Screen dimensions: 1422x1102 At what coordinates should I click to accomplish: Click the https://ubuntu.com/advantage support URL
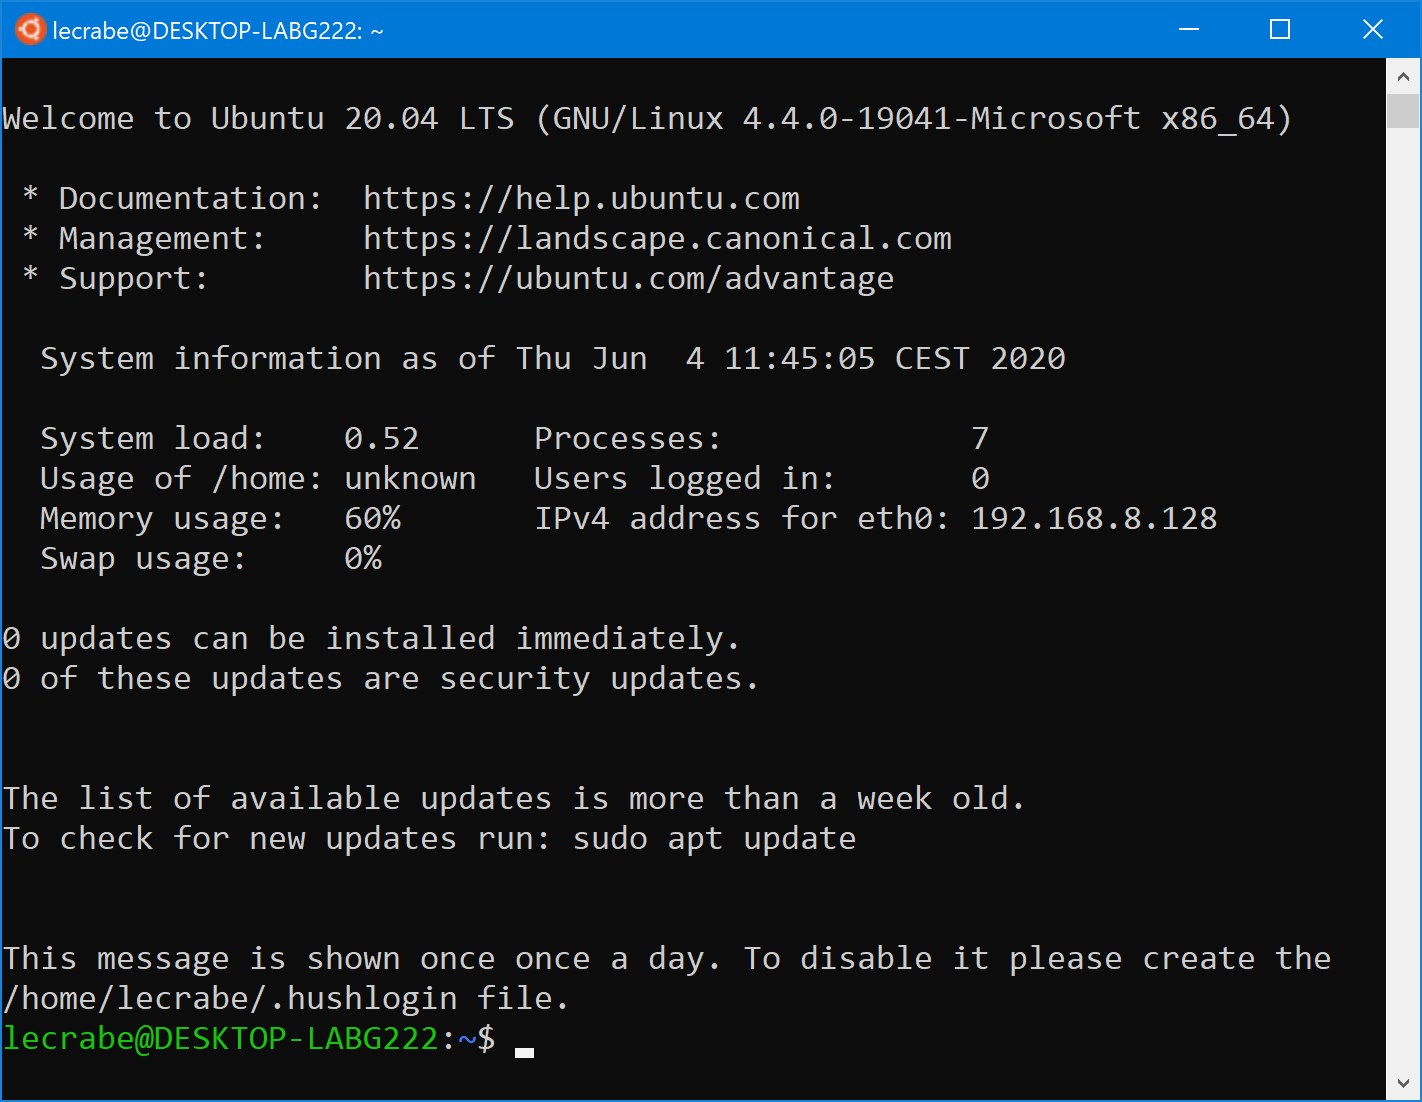pyautogui.click(x=628, y=278)
